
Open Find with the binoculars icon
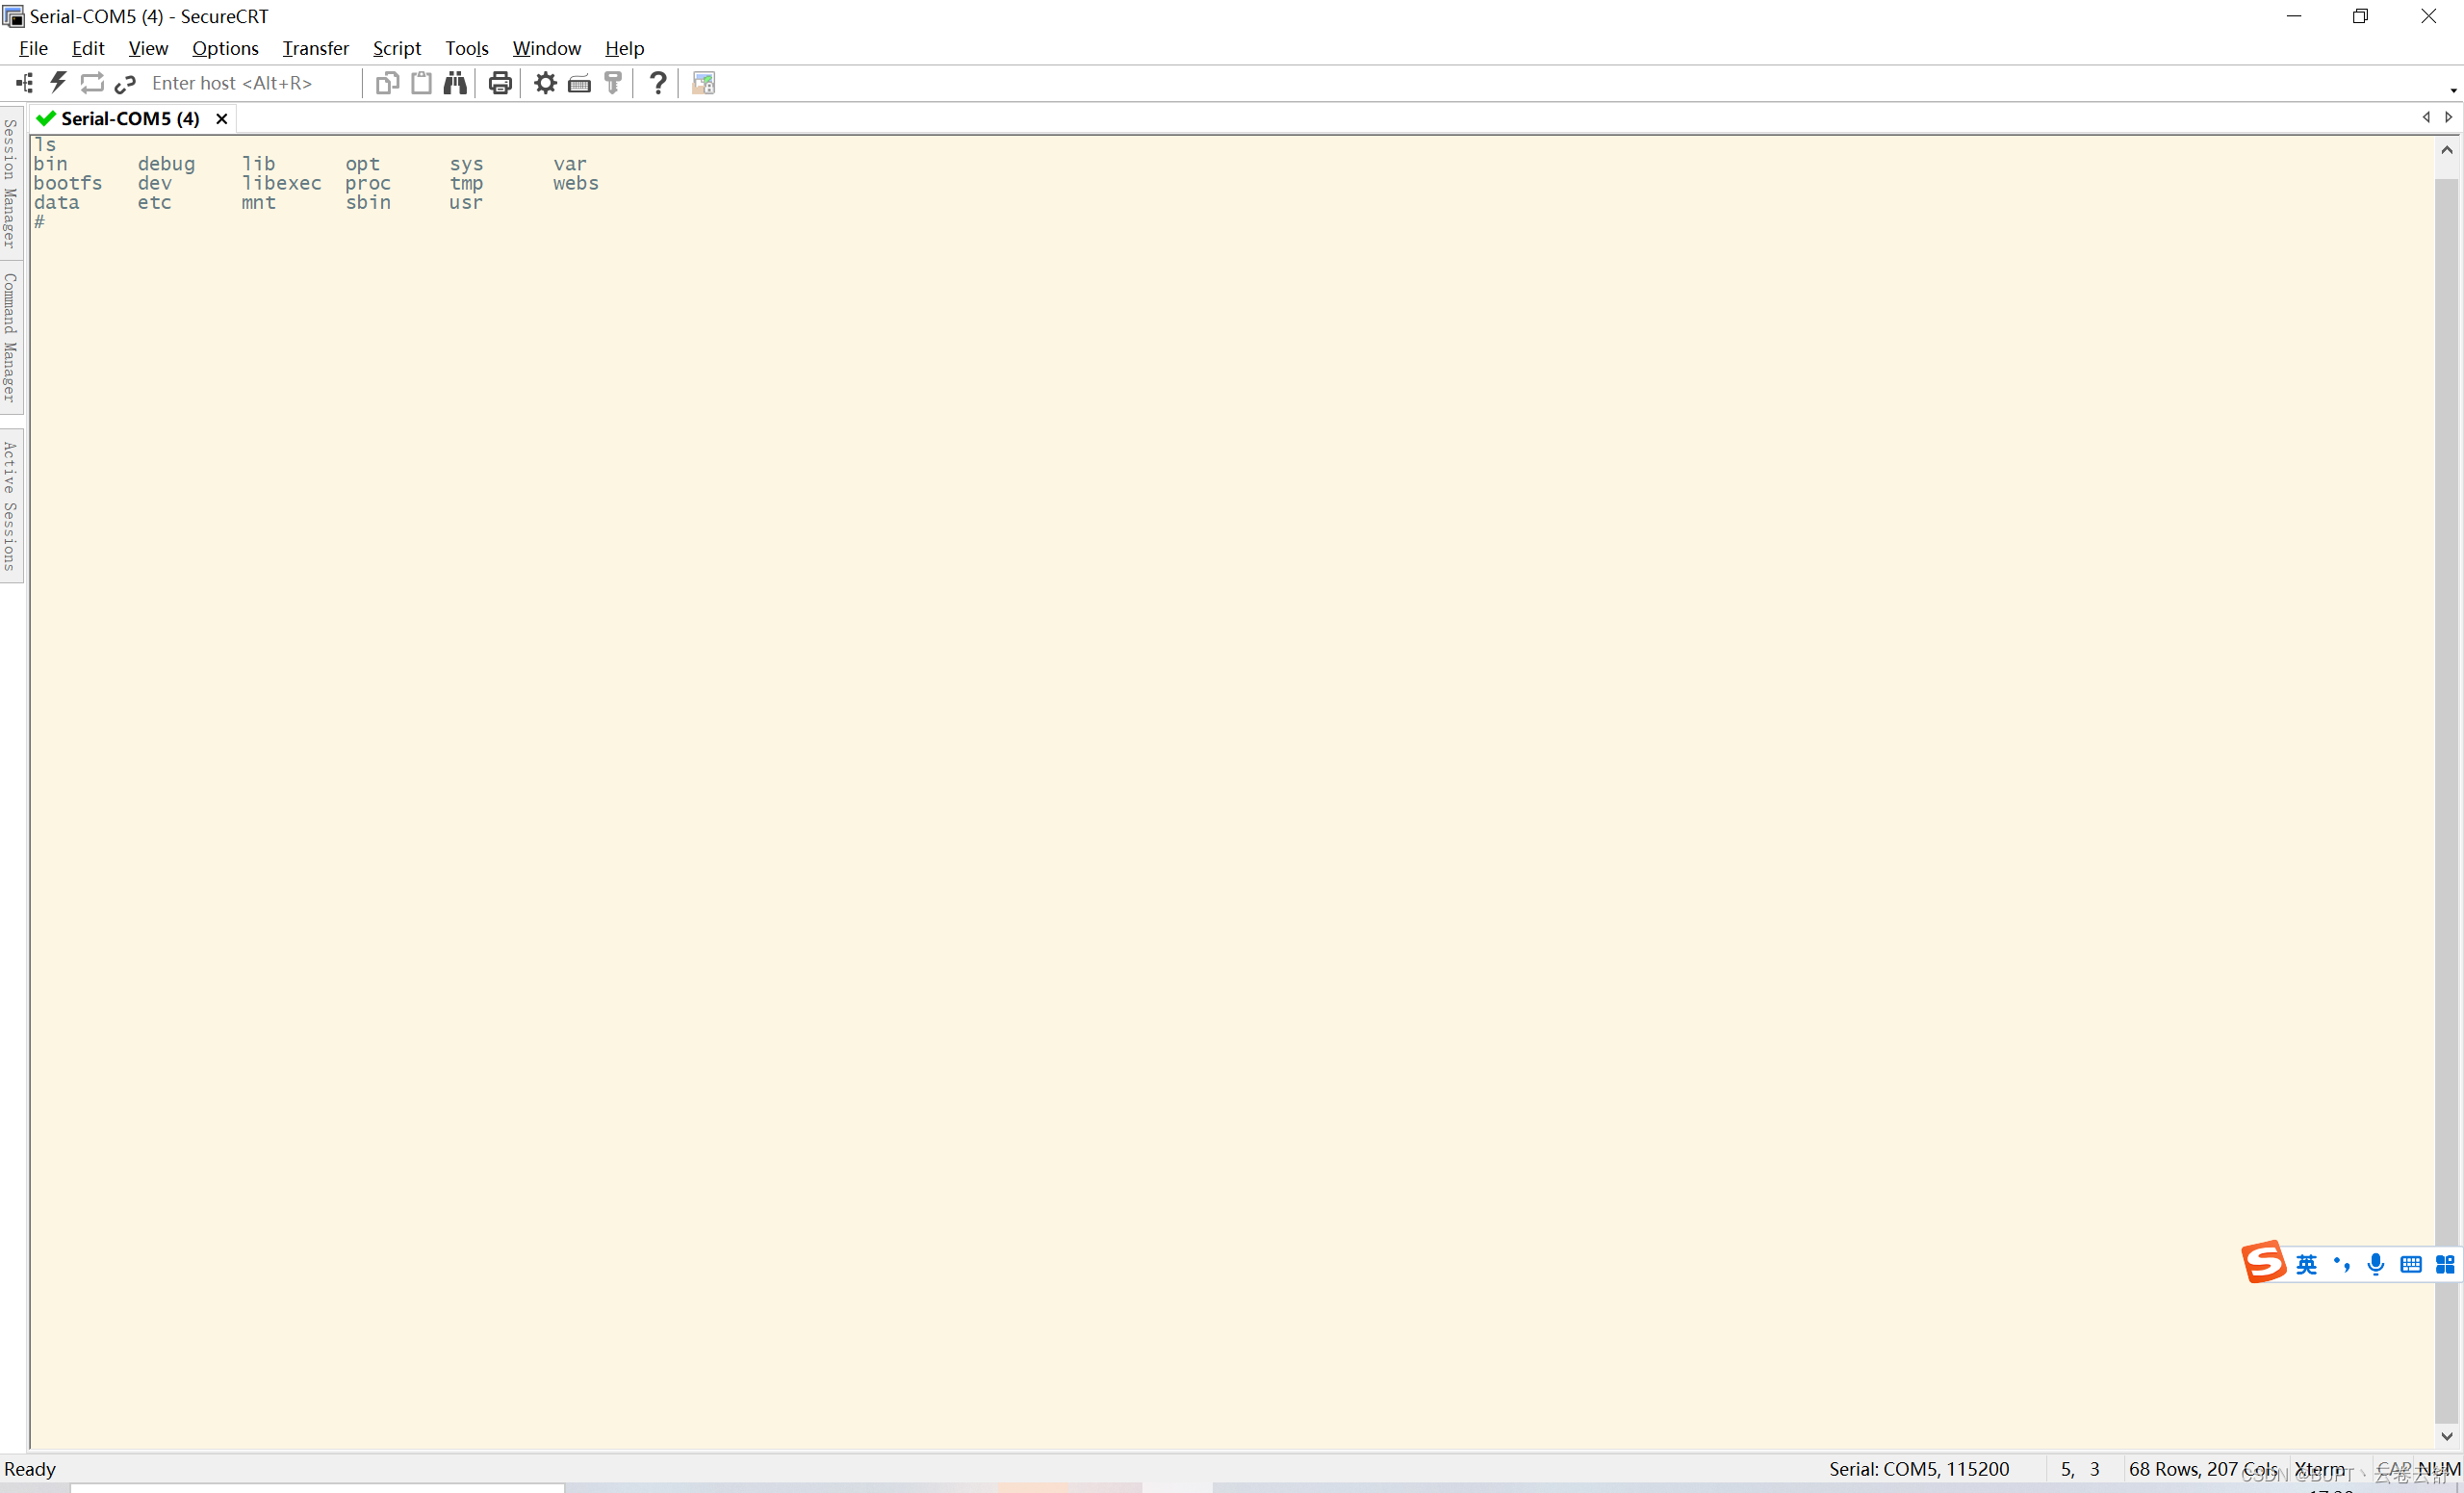[456, 83]
